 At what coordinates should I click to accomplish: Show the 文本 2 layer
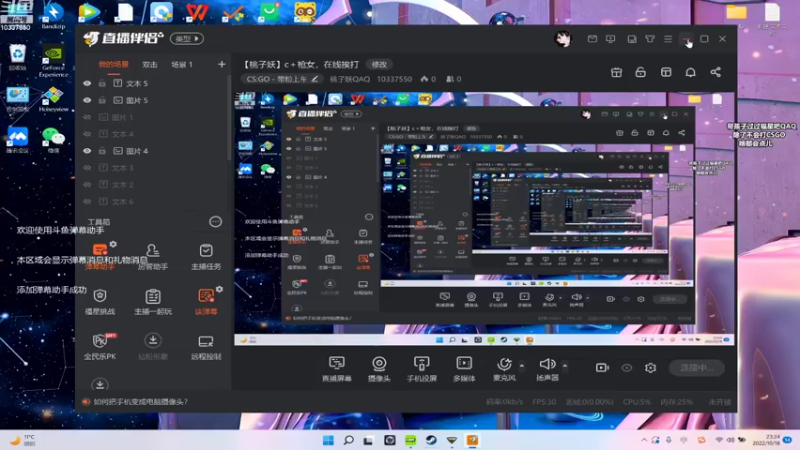tap(87, 185)
